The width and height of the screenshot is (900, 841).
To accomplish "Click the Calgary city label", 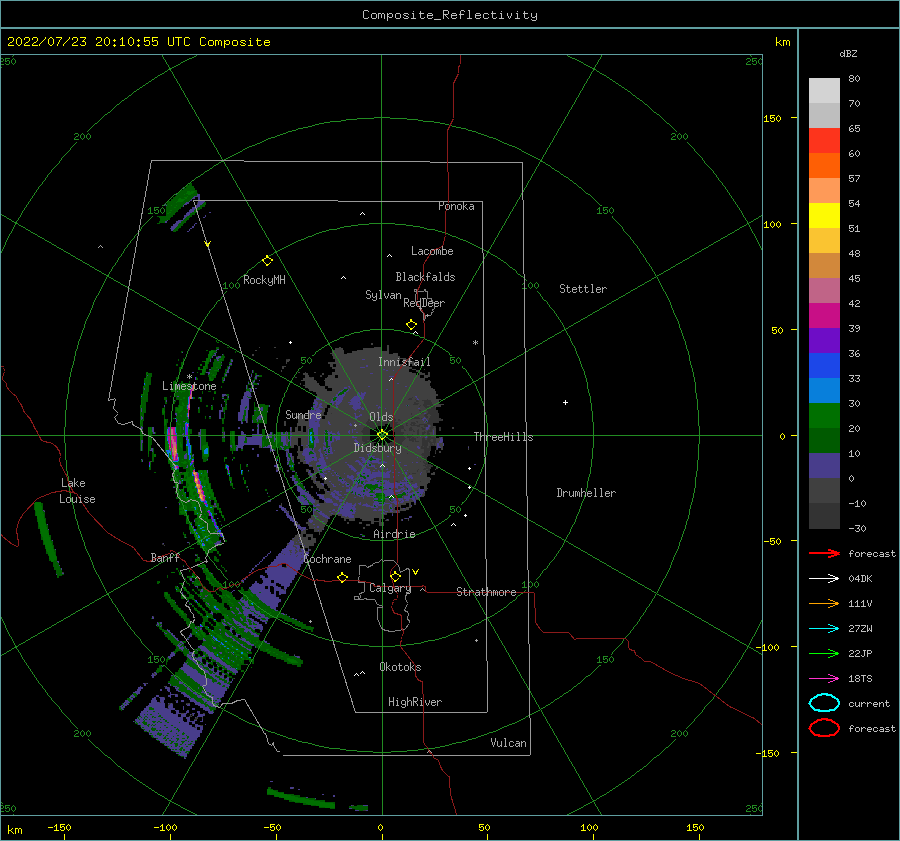I will [390, 588].
